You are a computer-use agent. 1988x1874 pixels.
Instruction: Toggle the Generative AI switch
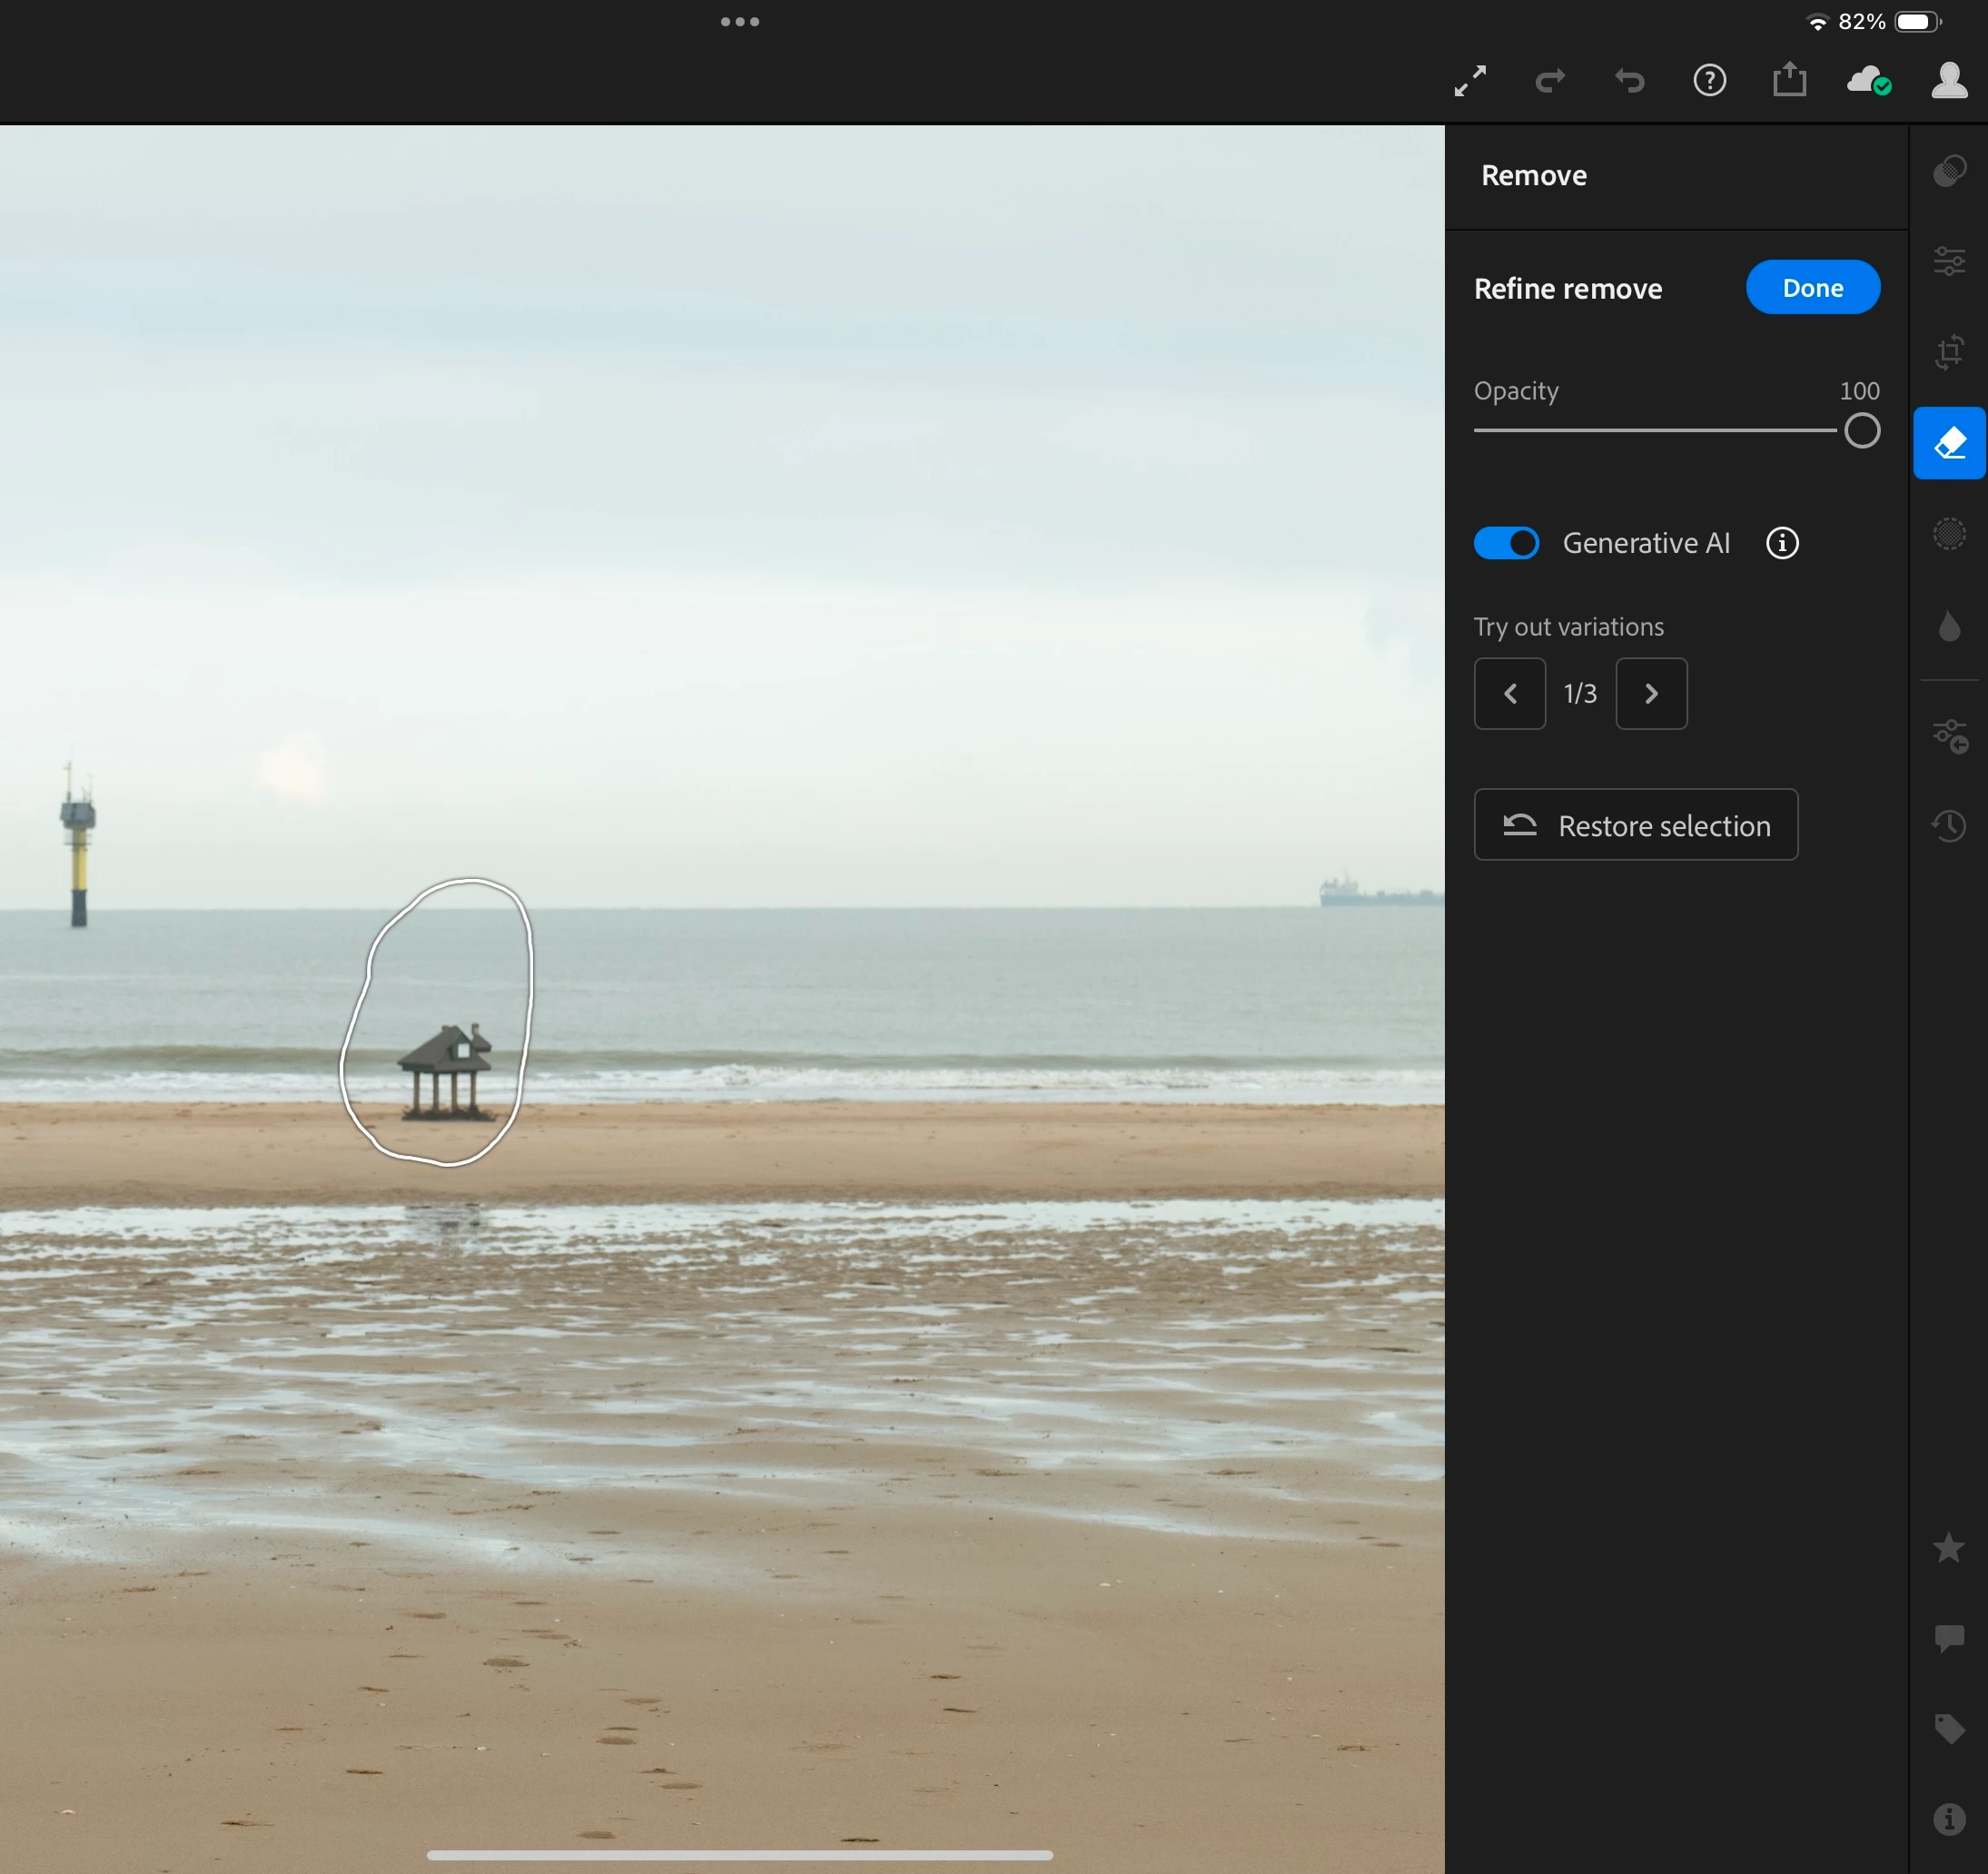pyautogui.click(x=1506, y=543)
